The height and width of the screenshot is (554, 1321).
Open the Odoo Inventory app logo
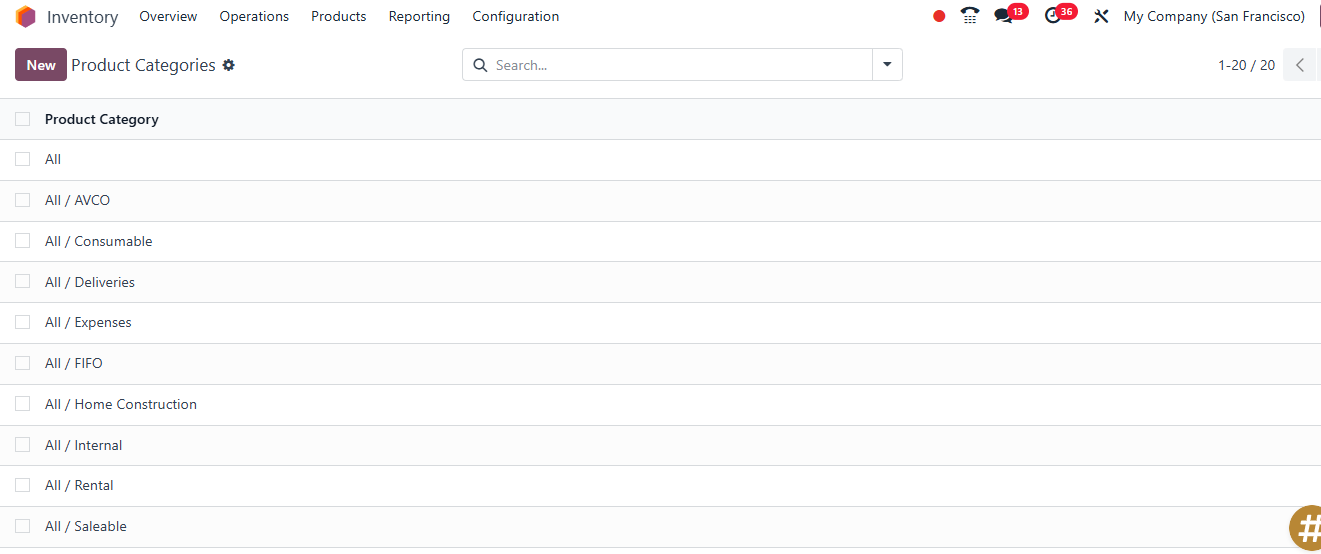coord(25,17)
